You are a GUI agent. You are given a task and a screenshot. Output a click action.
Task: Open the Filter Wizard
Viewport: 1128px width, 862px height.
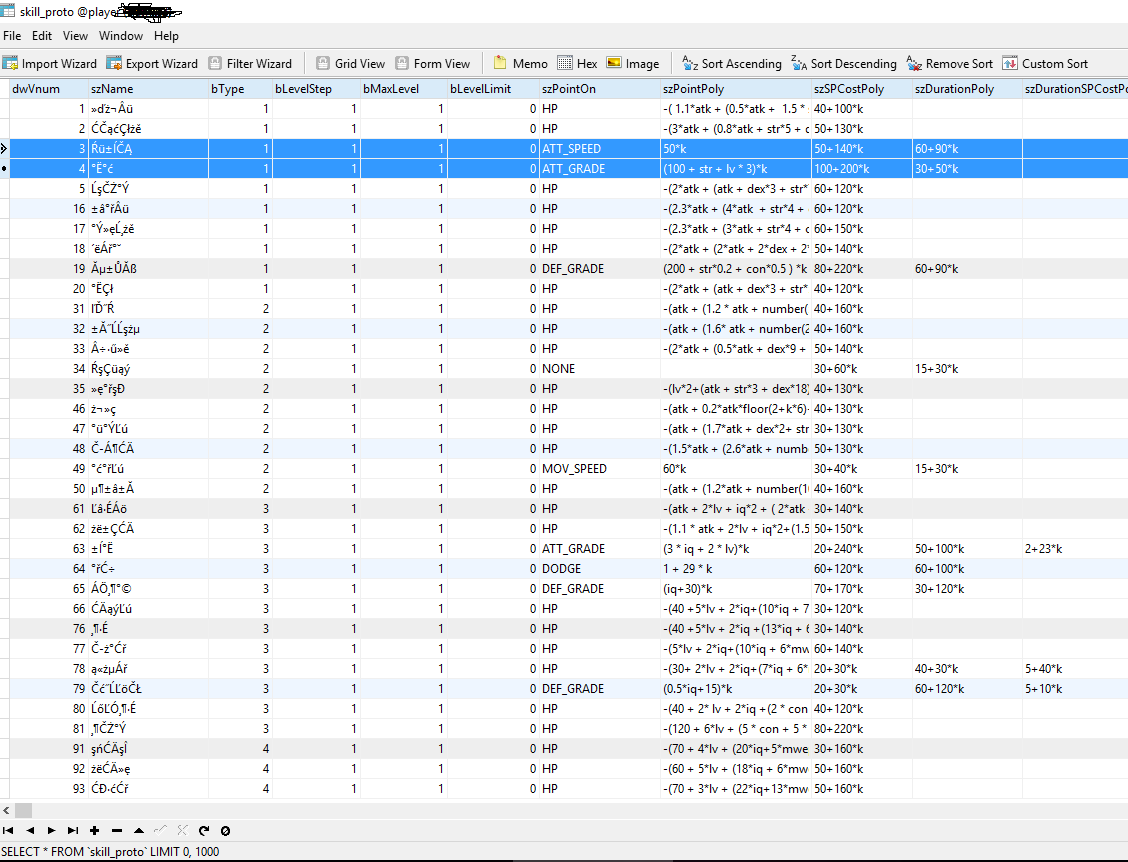(x=250, y=63)
